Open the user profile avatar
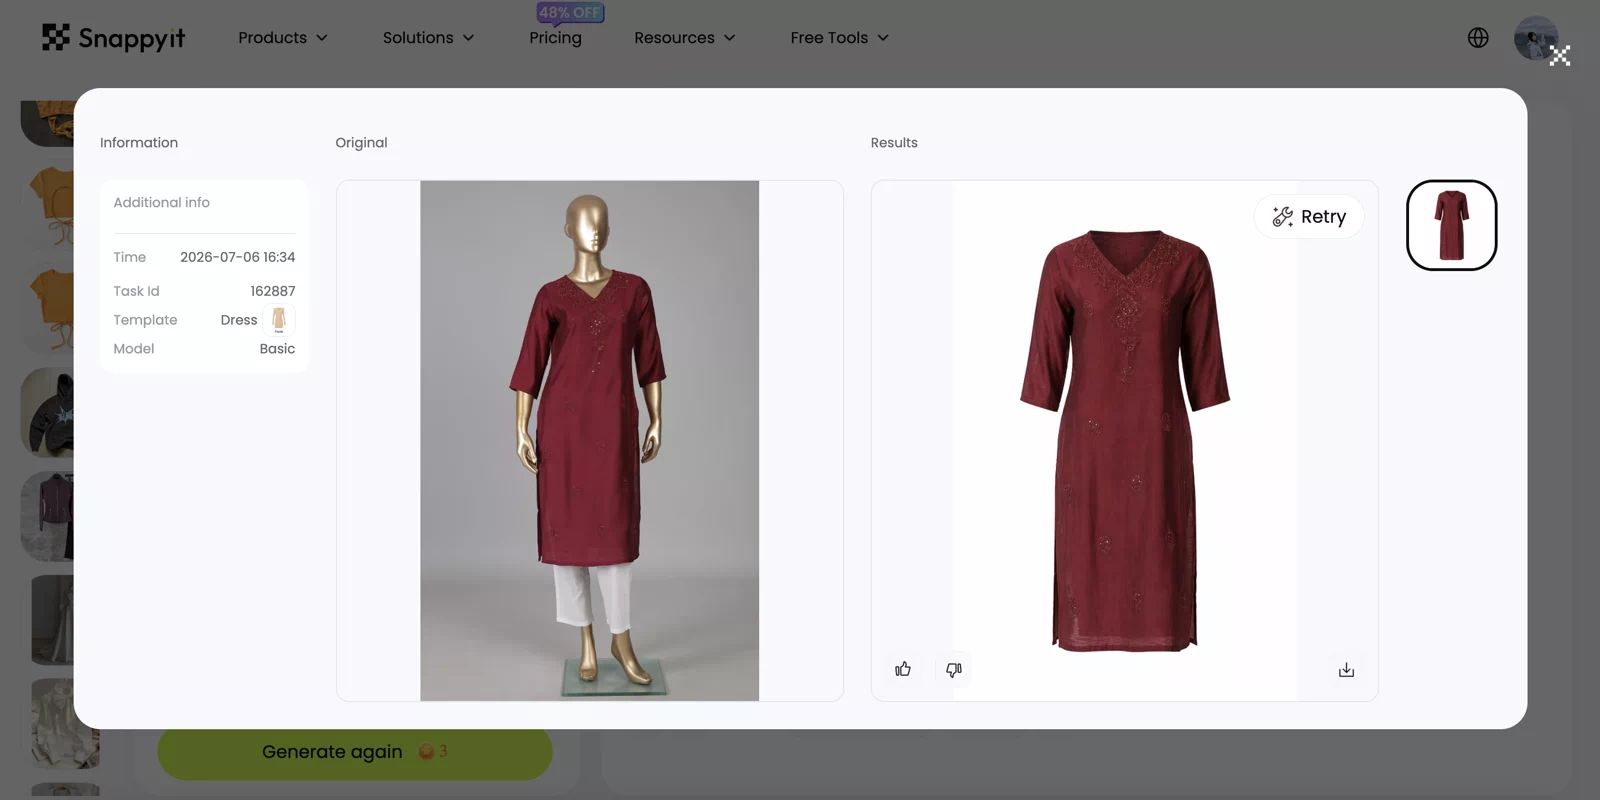The image size is (1600, 800). tap(1536, 38)
